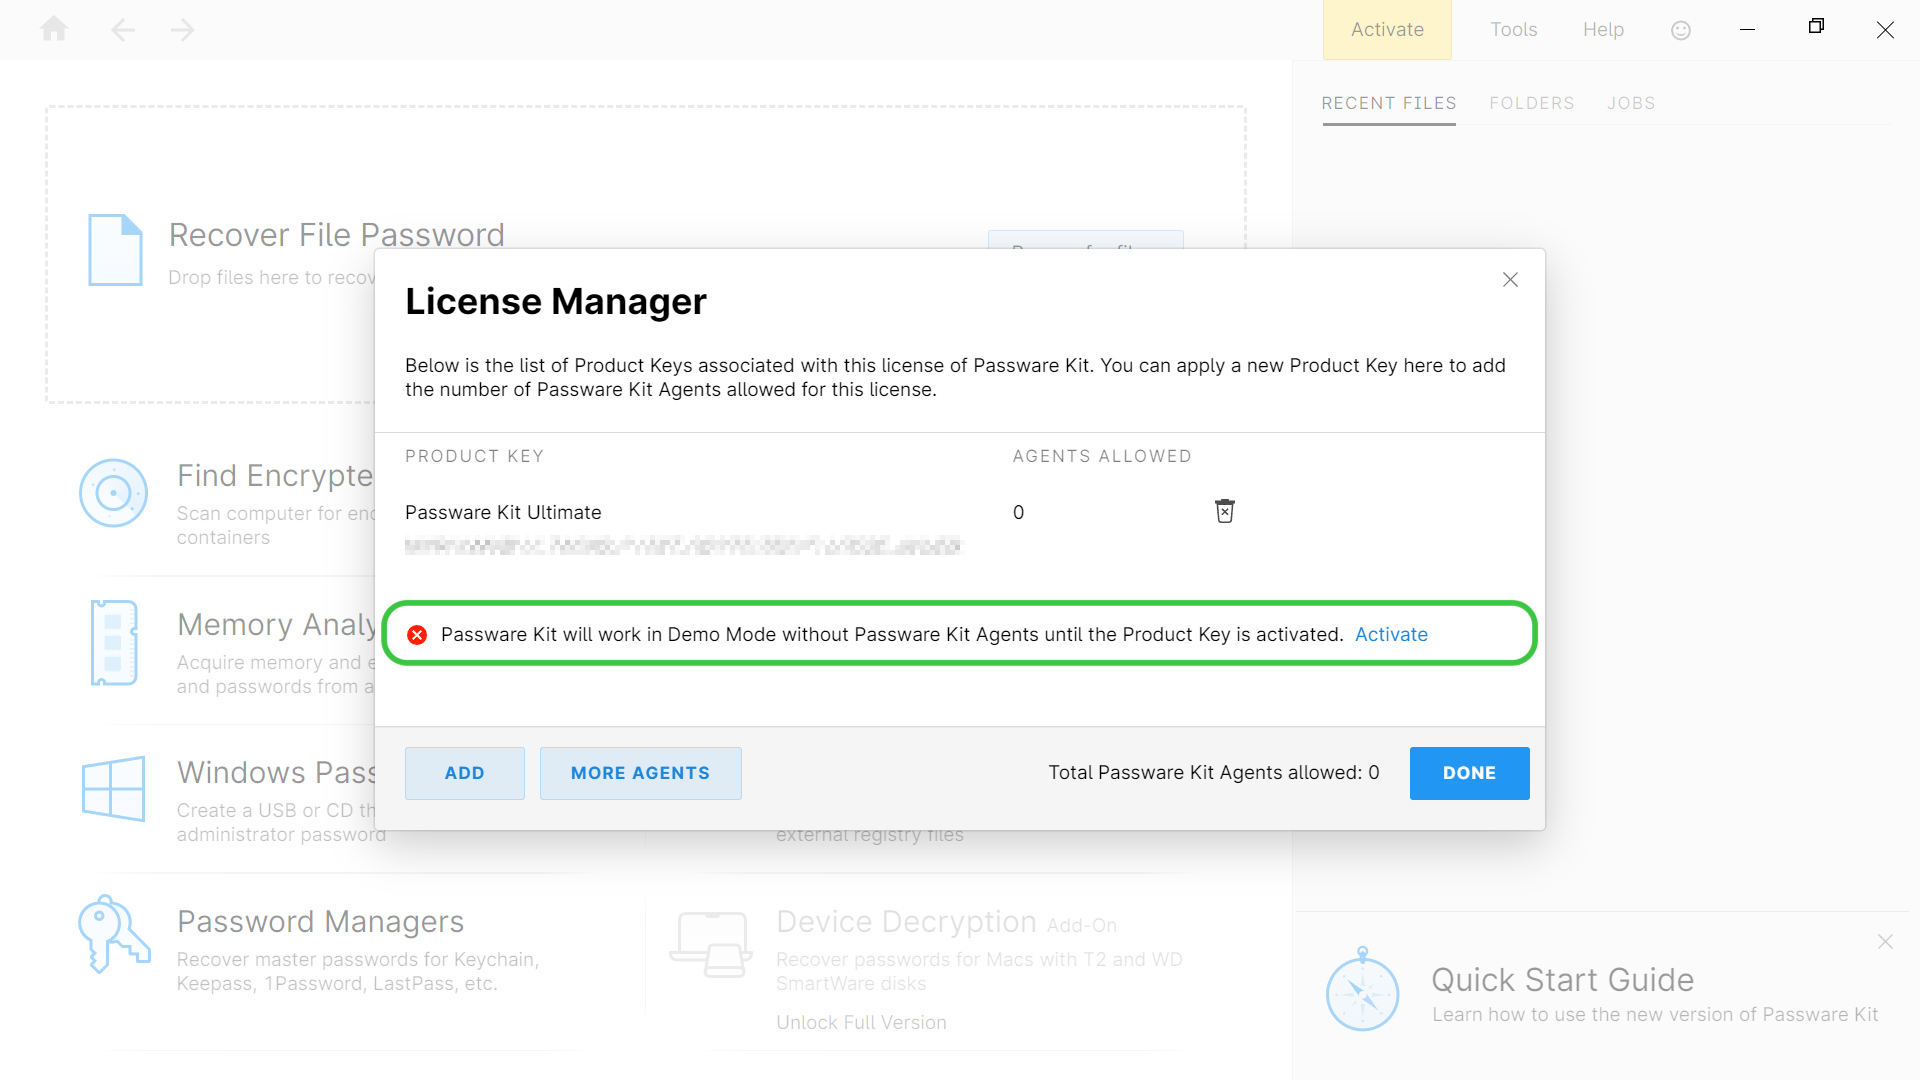Viewport: 1920px width, 1080px height.
Task: Activate the Product Key via the Activate link
Action: [x=1391, y=634]
